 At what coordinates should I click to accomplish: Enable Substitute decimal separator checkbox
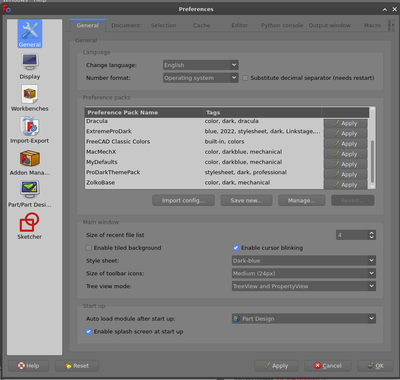tap(245, 78)
